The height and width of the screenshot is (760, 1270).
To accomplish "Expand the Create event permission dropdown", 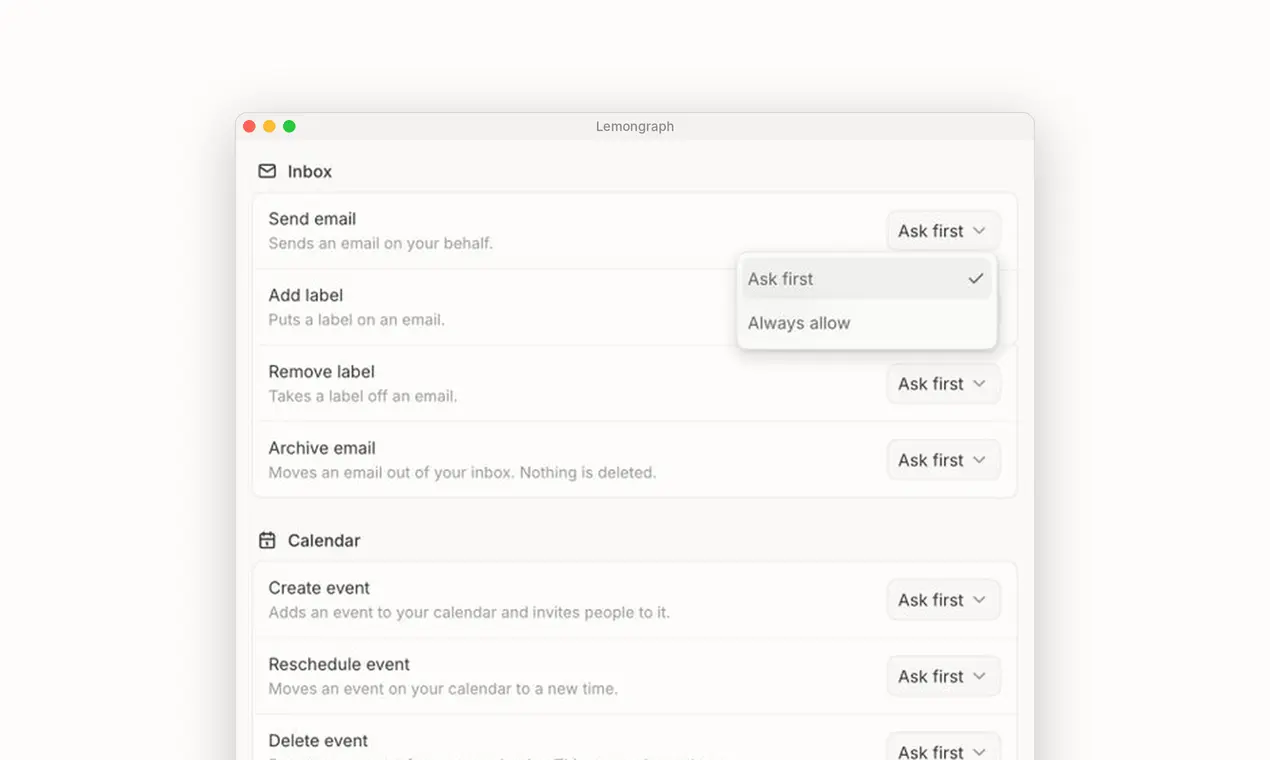I will click(x=943, y=600).
